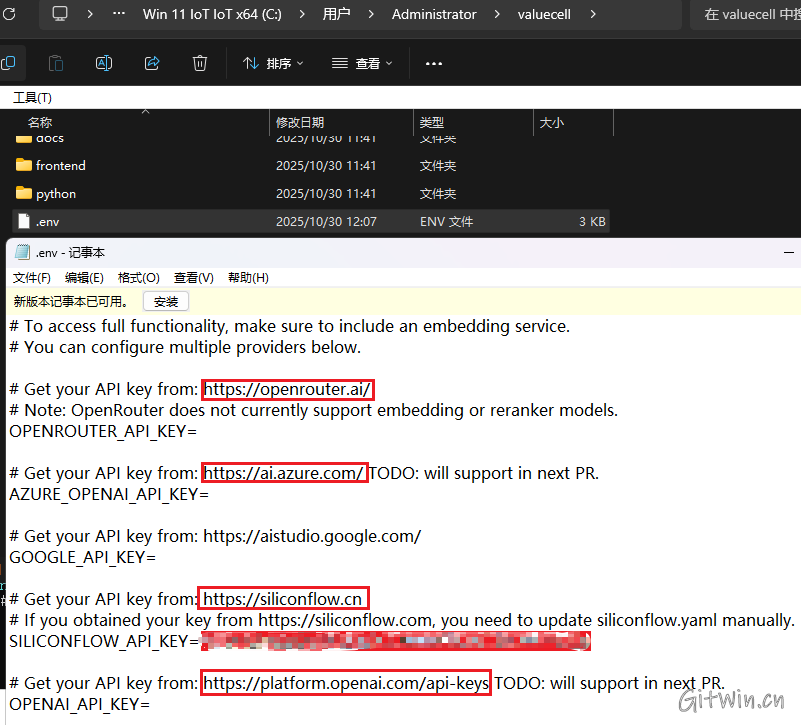Click the Paste icon in Explorer toolbar
This screenshot has width=801, height=725.
pos(56,63)
